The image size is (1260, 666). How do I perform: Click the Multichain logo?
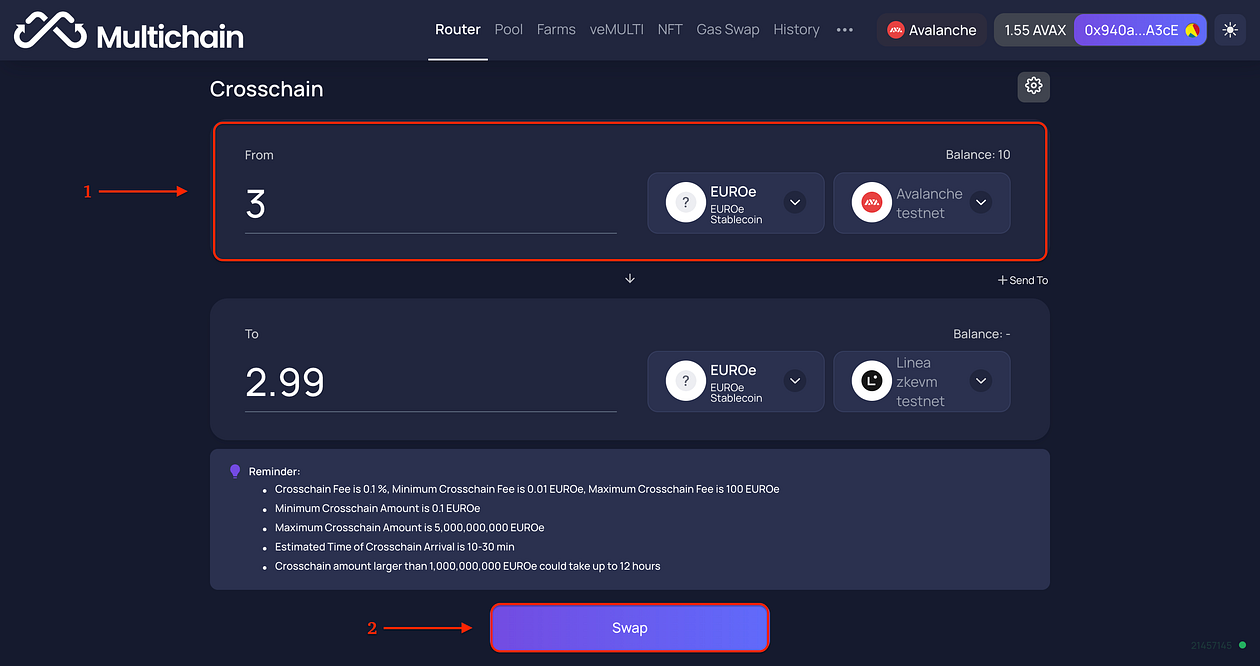(x=128, y=31)
